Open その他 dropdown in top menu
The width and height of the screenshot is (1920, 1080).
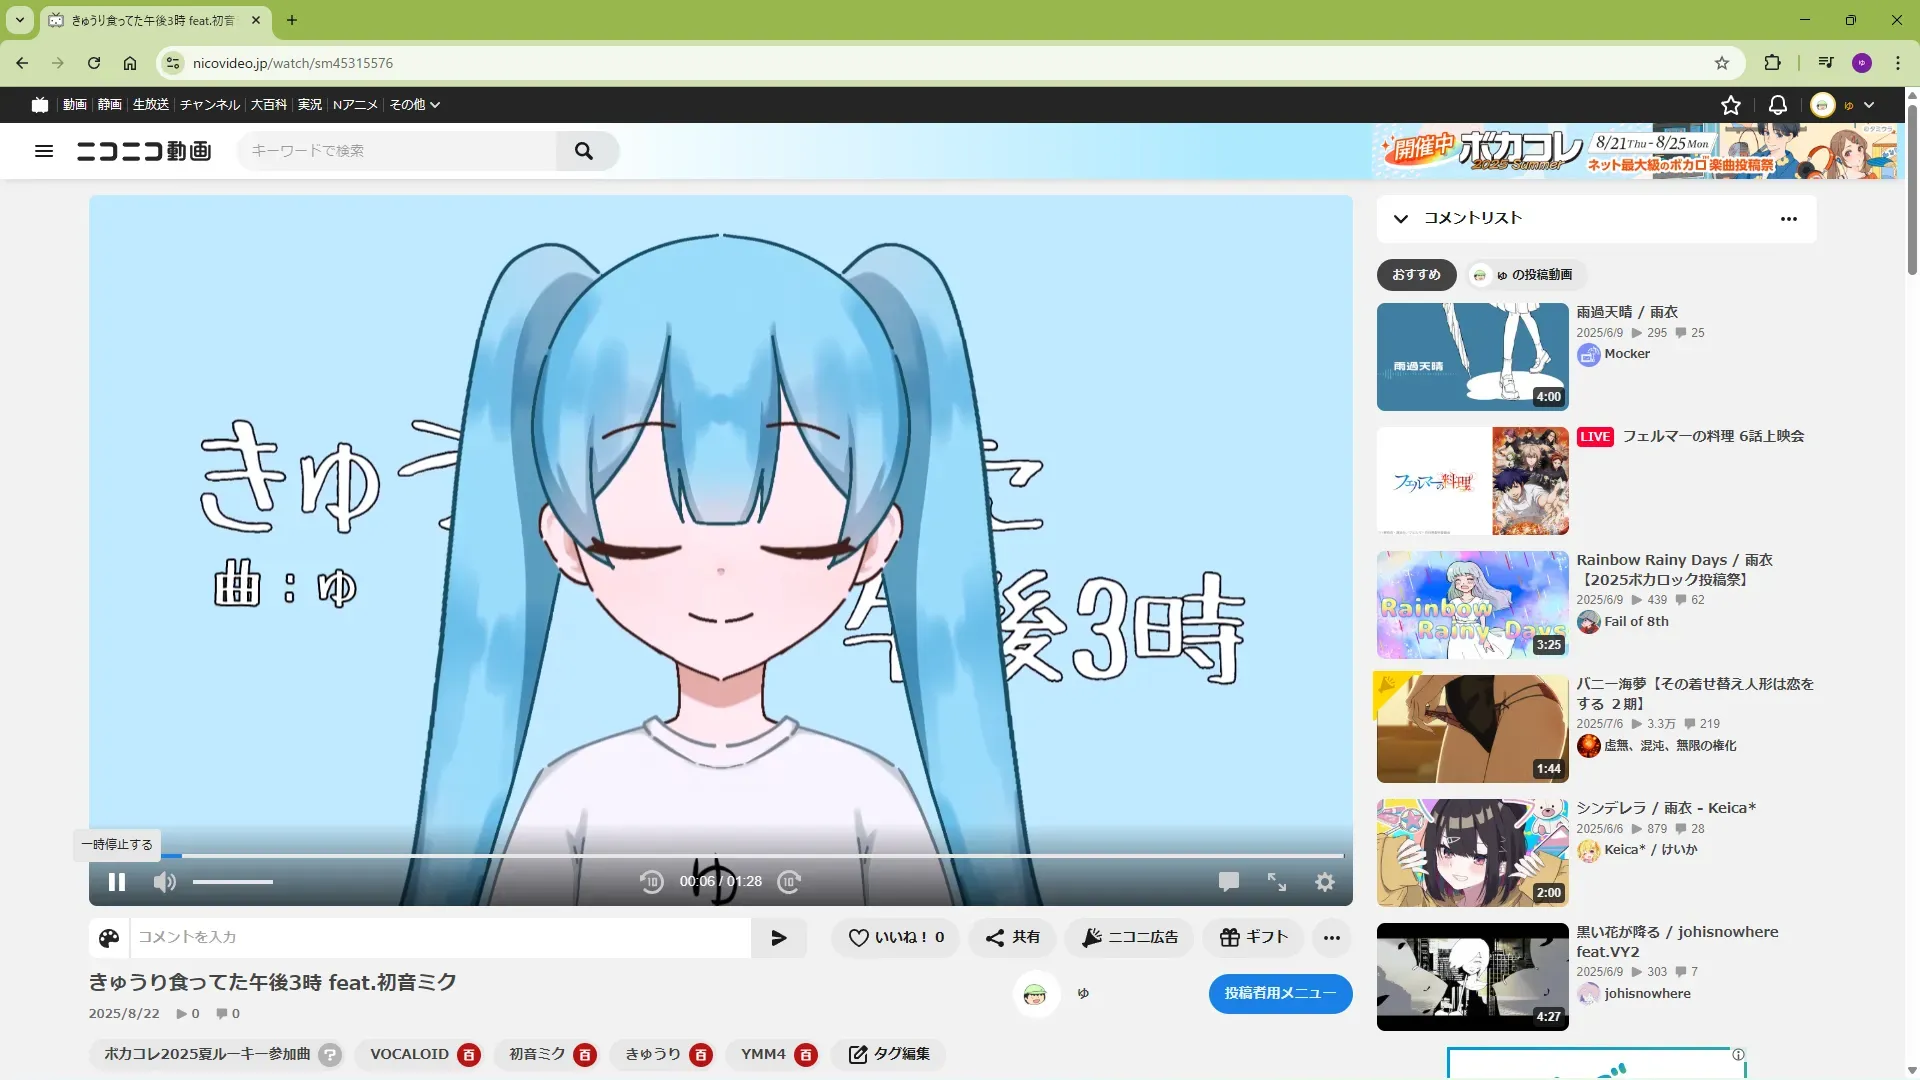[x=414, y=105]
